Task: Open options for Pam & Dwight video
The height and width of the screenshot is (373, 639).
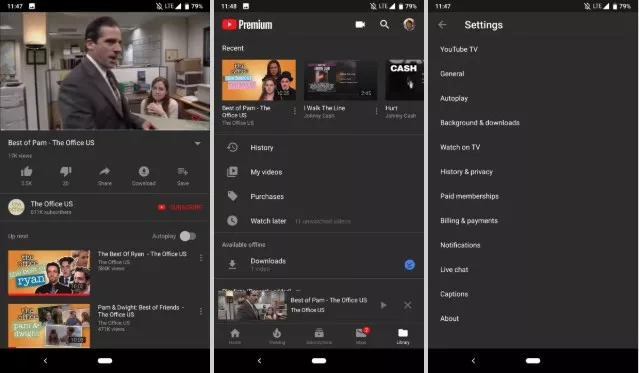Action: pos(201,311)
